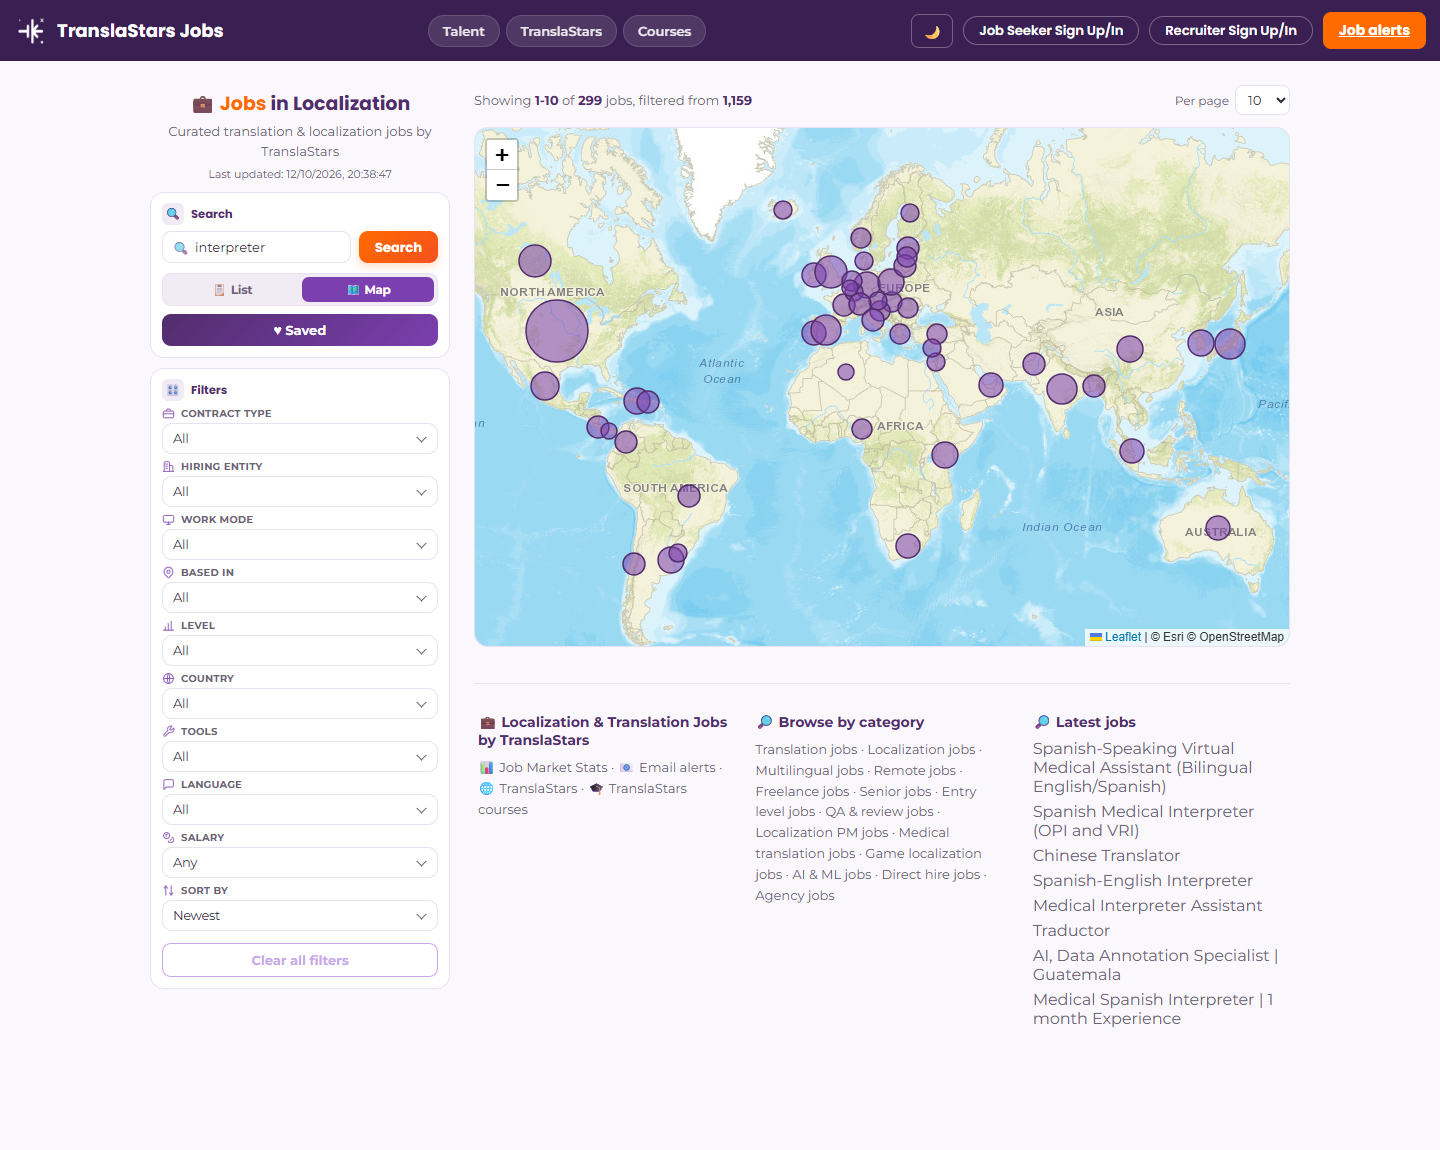Screen dimensions: 1440x1150
Task: Switch to List view
Action: point(233,290)
